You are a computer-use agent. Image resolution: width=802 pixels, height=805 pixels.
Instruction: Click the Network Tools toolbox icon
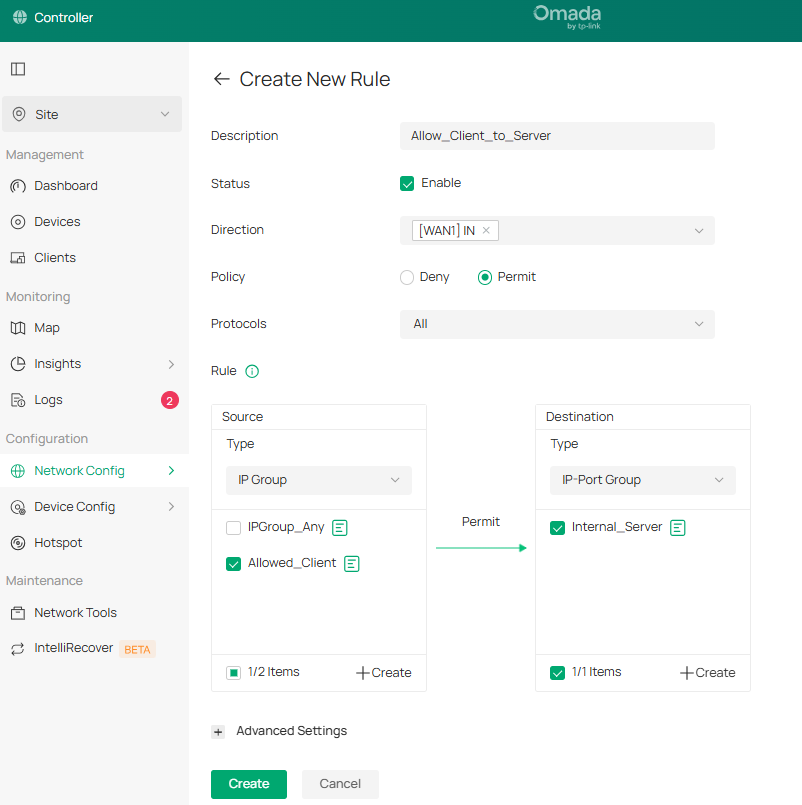(x=18, y=613)
